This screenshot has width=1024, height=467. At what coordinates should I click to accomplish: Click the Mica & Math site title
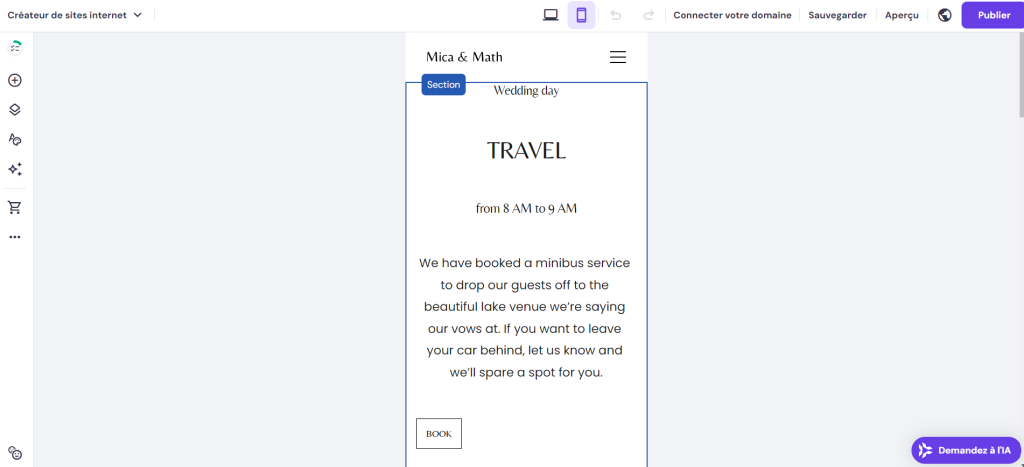click(x=464, y=57)
